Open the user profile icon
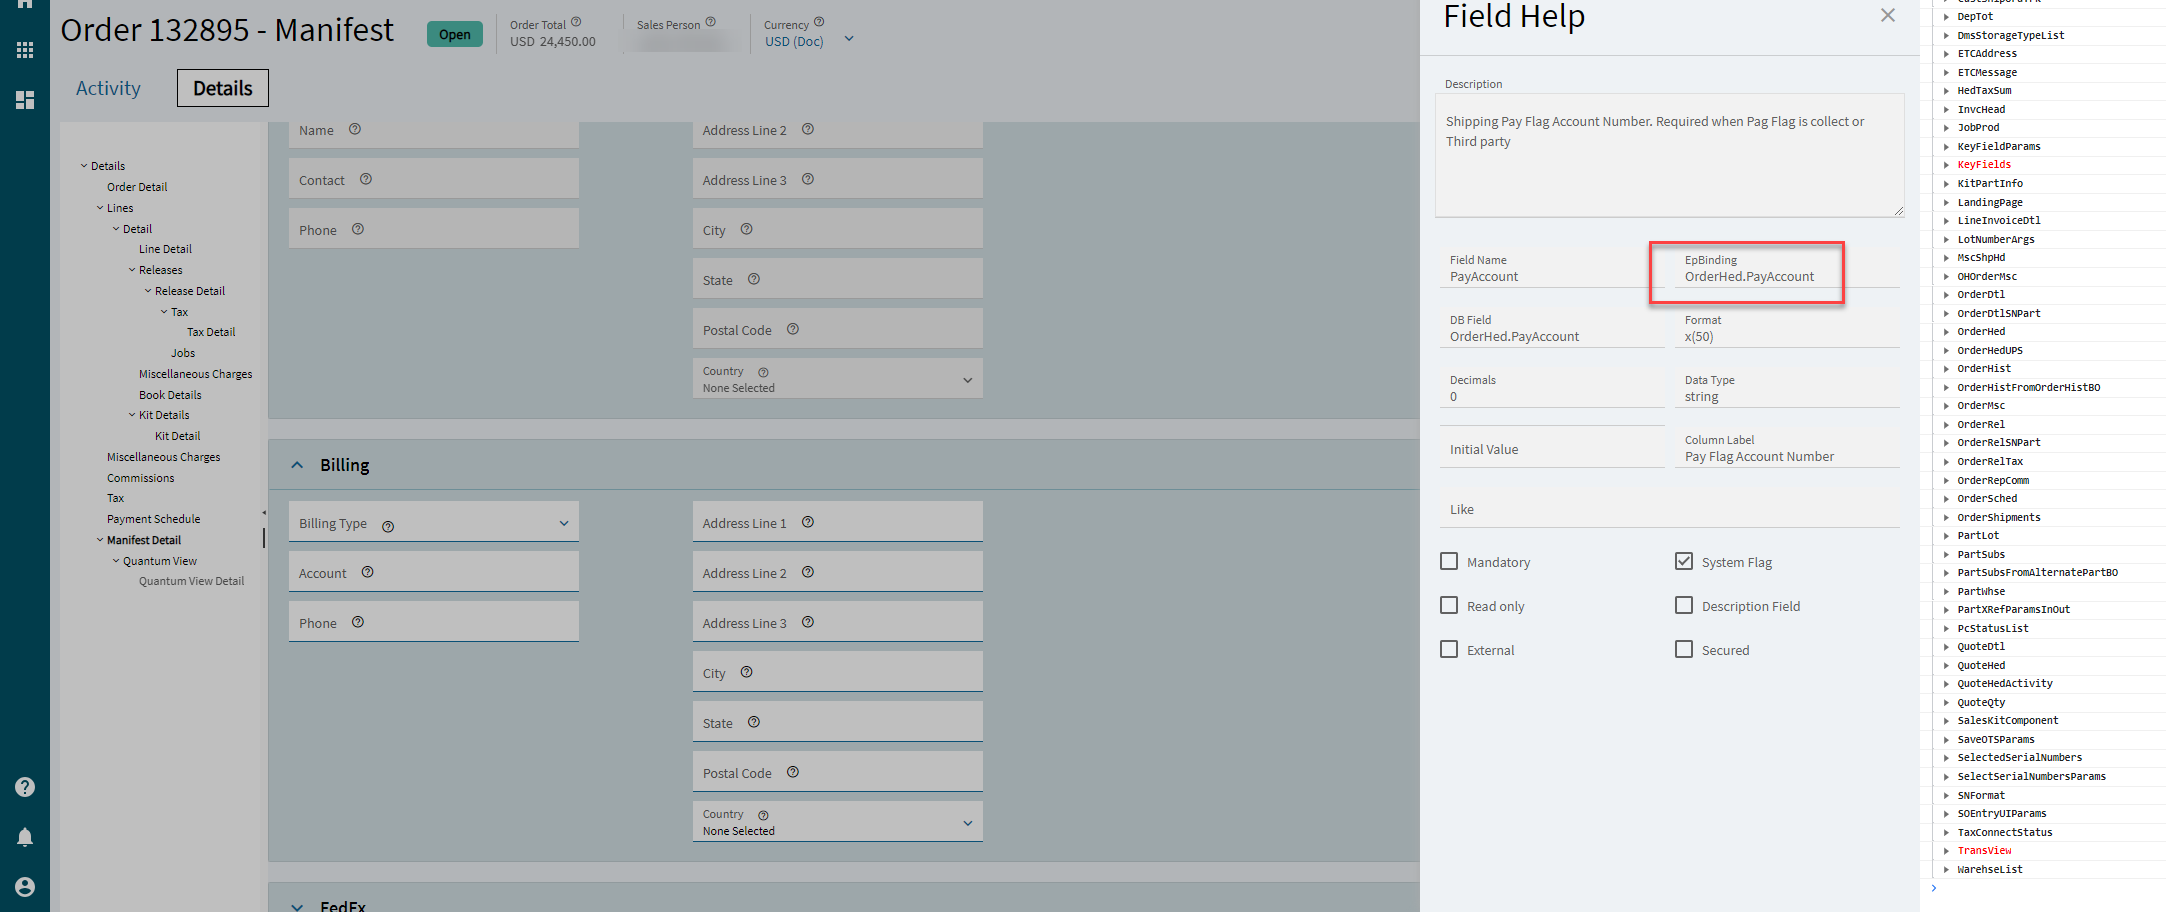 [24, 887]
